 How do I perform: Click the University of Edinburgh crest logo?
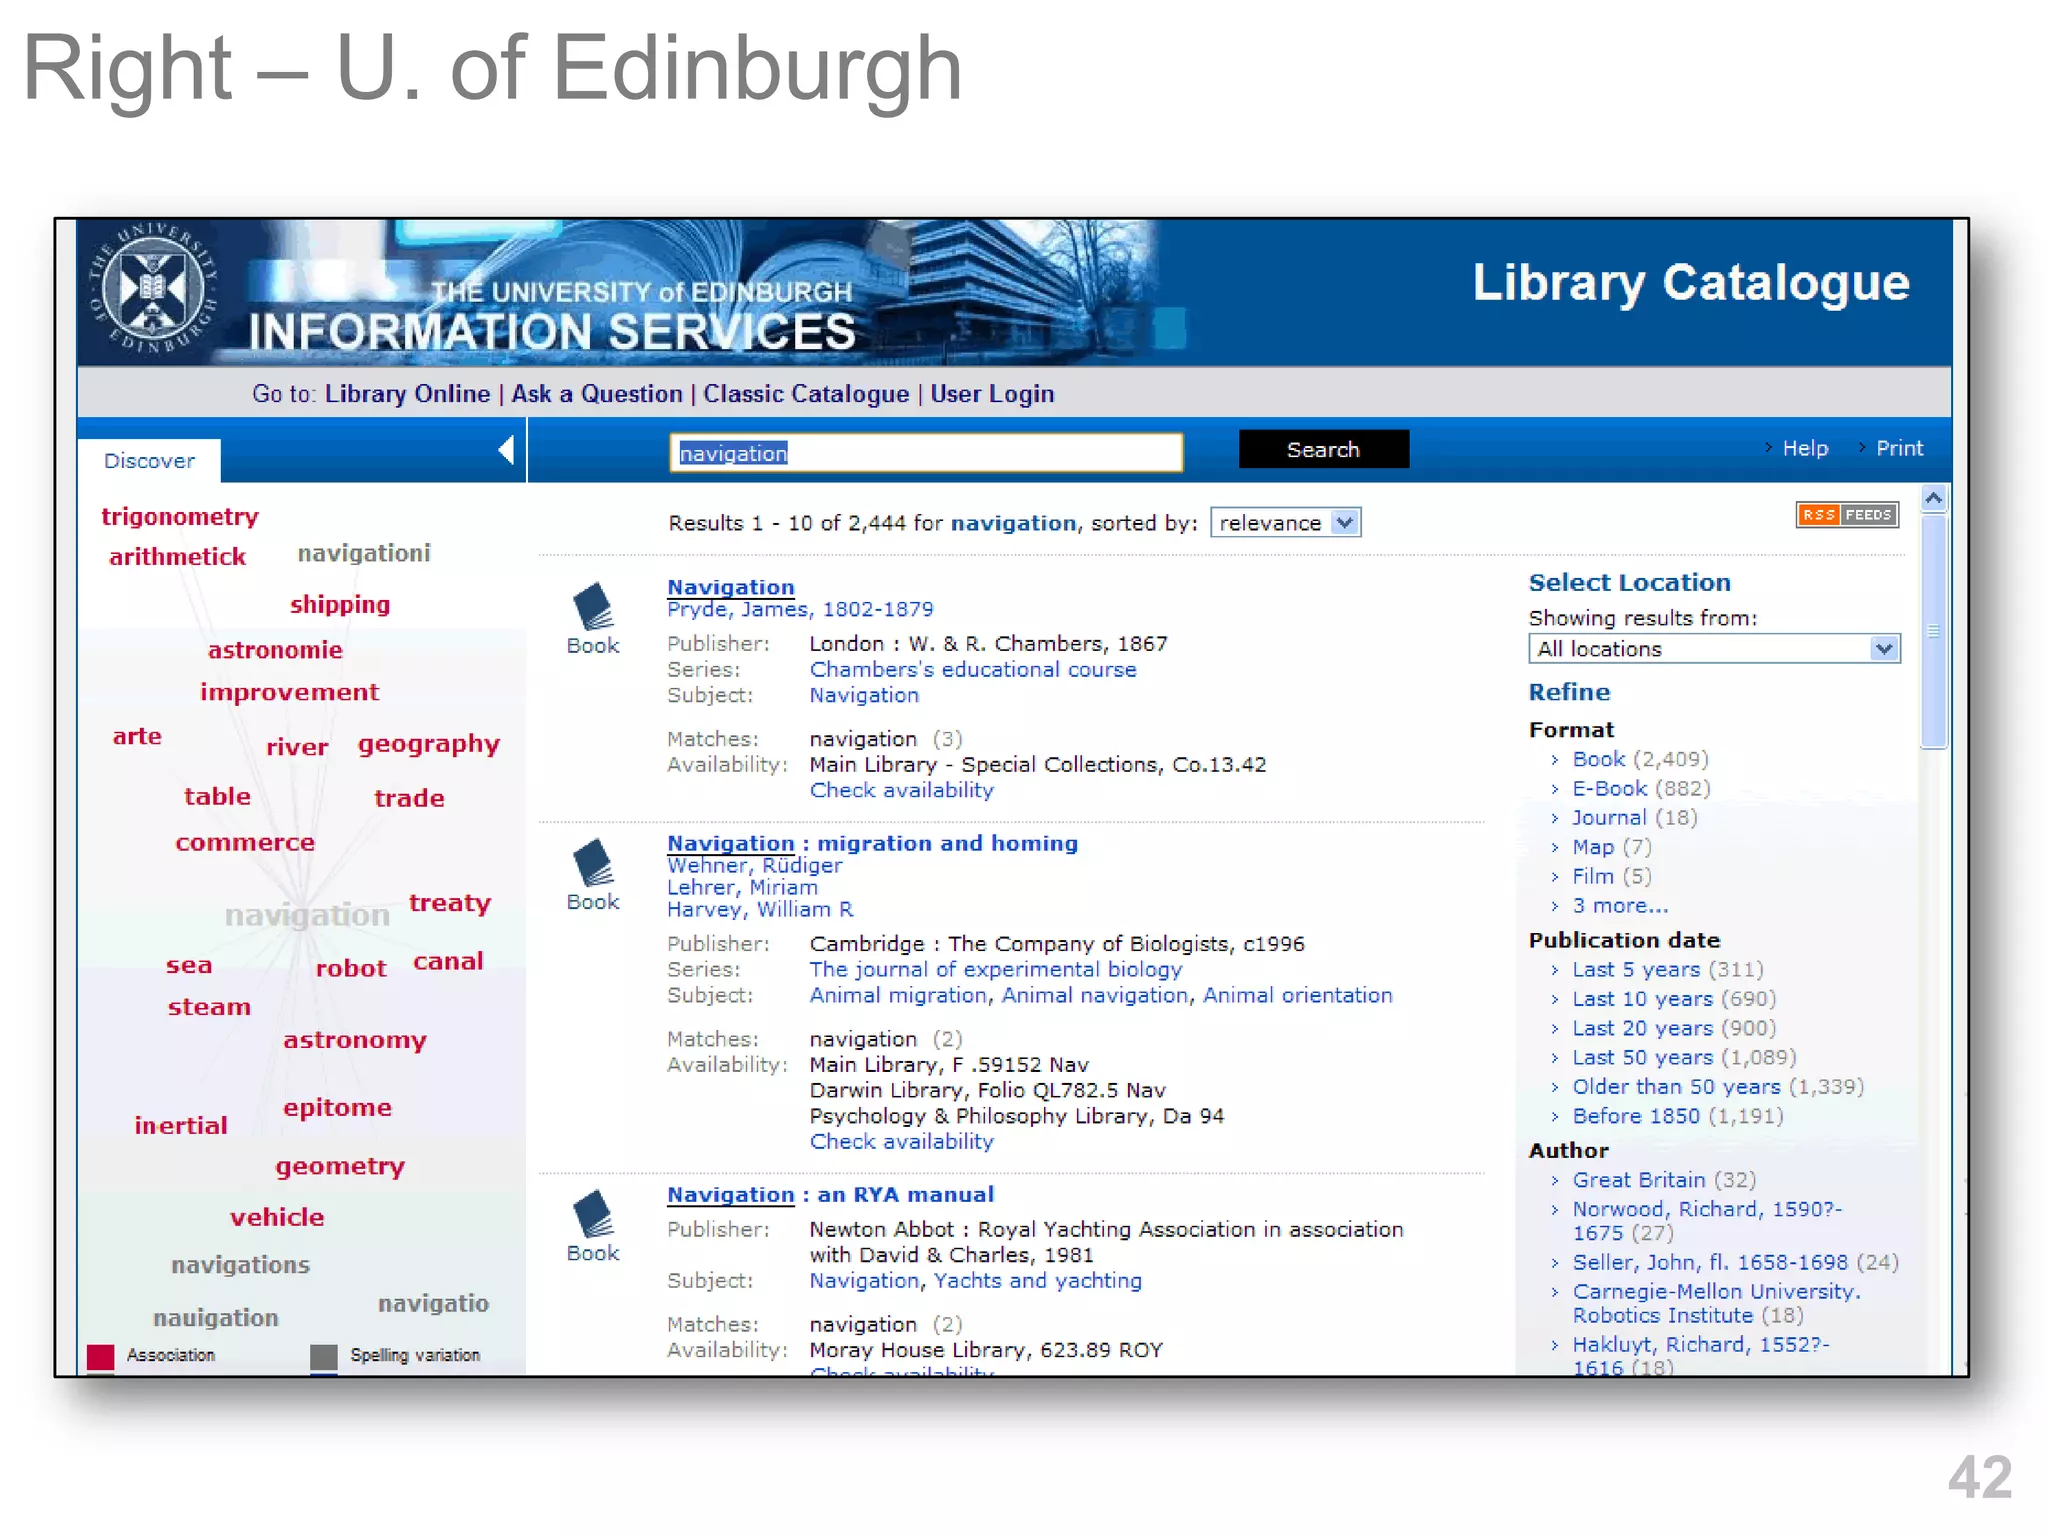[153, 289]
